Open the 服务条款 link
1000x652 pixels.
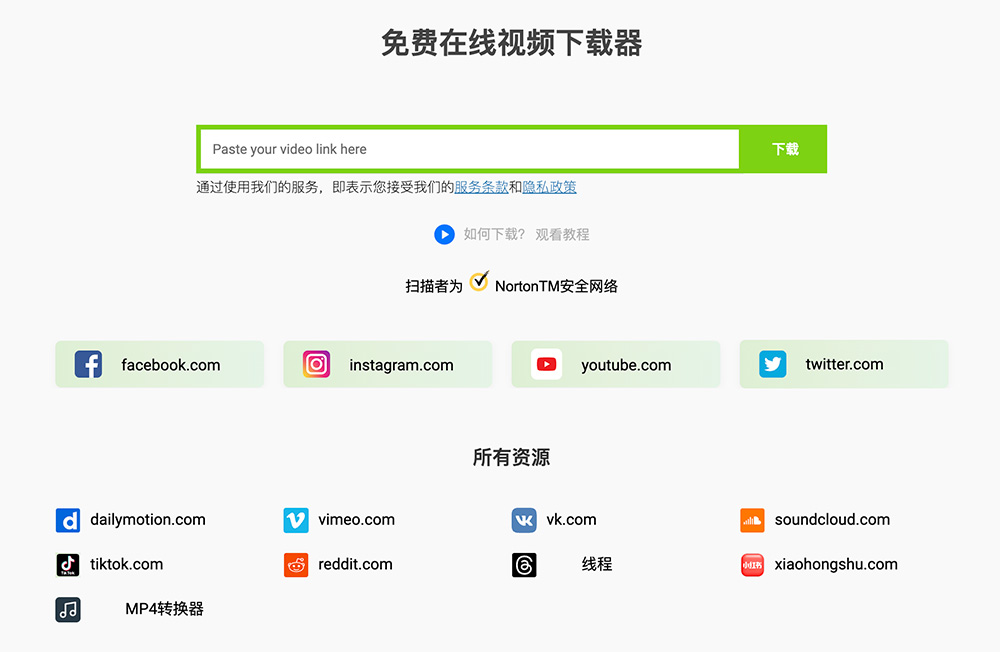point(482,187)
